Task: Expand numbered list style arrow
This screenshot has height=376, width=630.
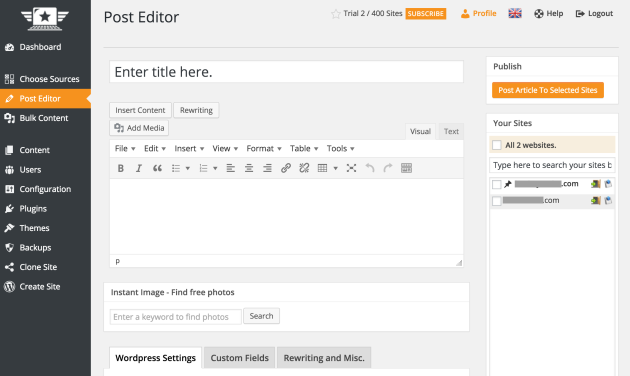Action: pyautogui.click(x=215, y=168)
